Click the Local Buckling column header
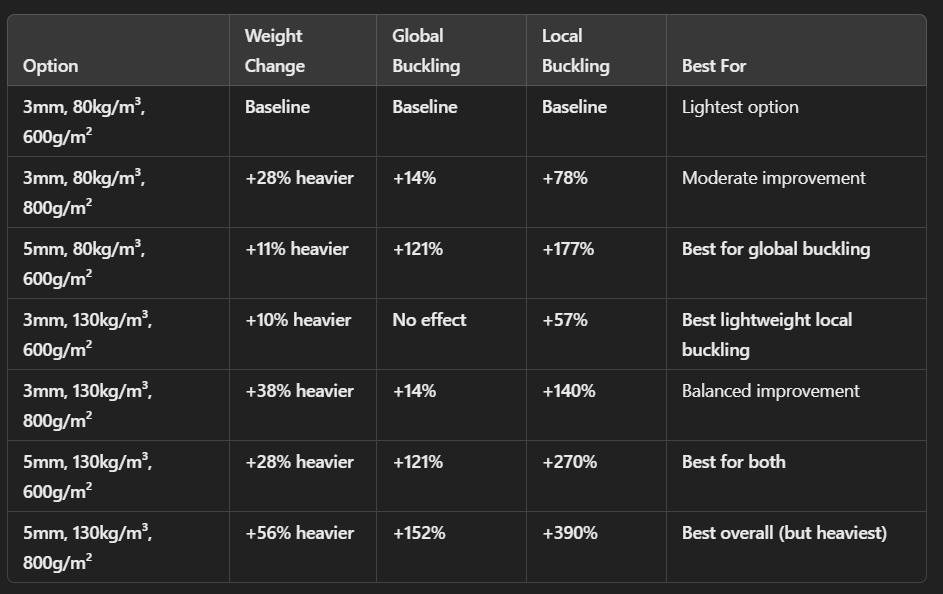 (x=575, y=51)
